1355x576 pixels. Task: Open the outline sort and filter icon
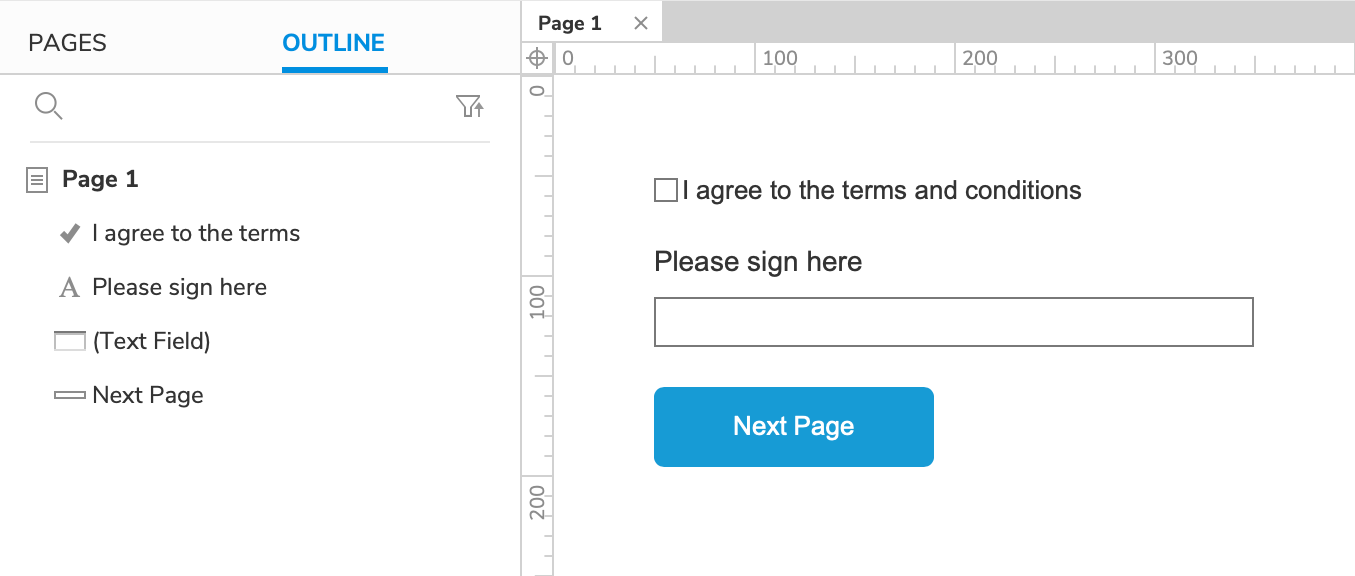(x=470, y=106)
